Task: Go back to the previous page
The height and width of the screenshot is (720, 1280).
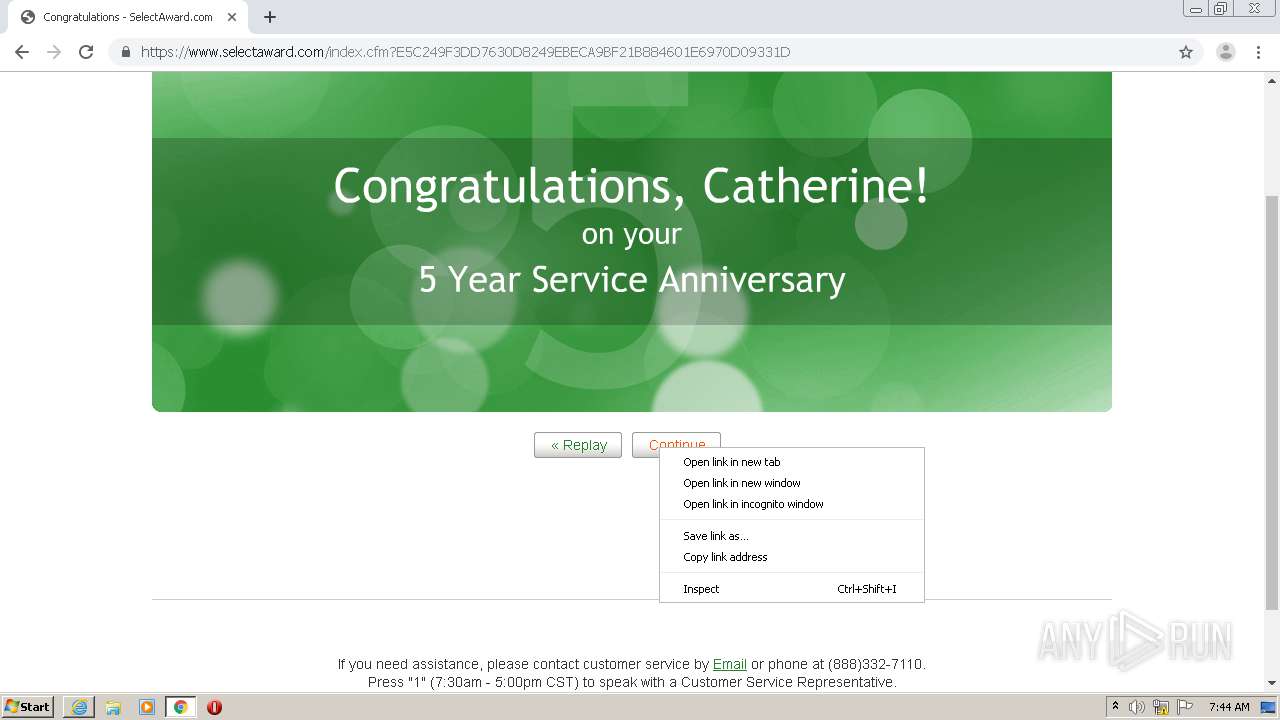Action: (x=22, y=52)
